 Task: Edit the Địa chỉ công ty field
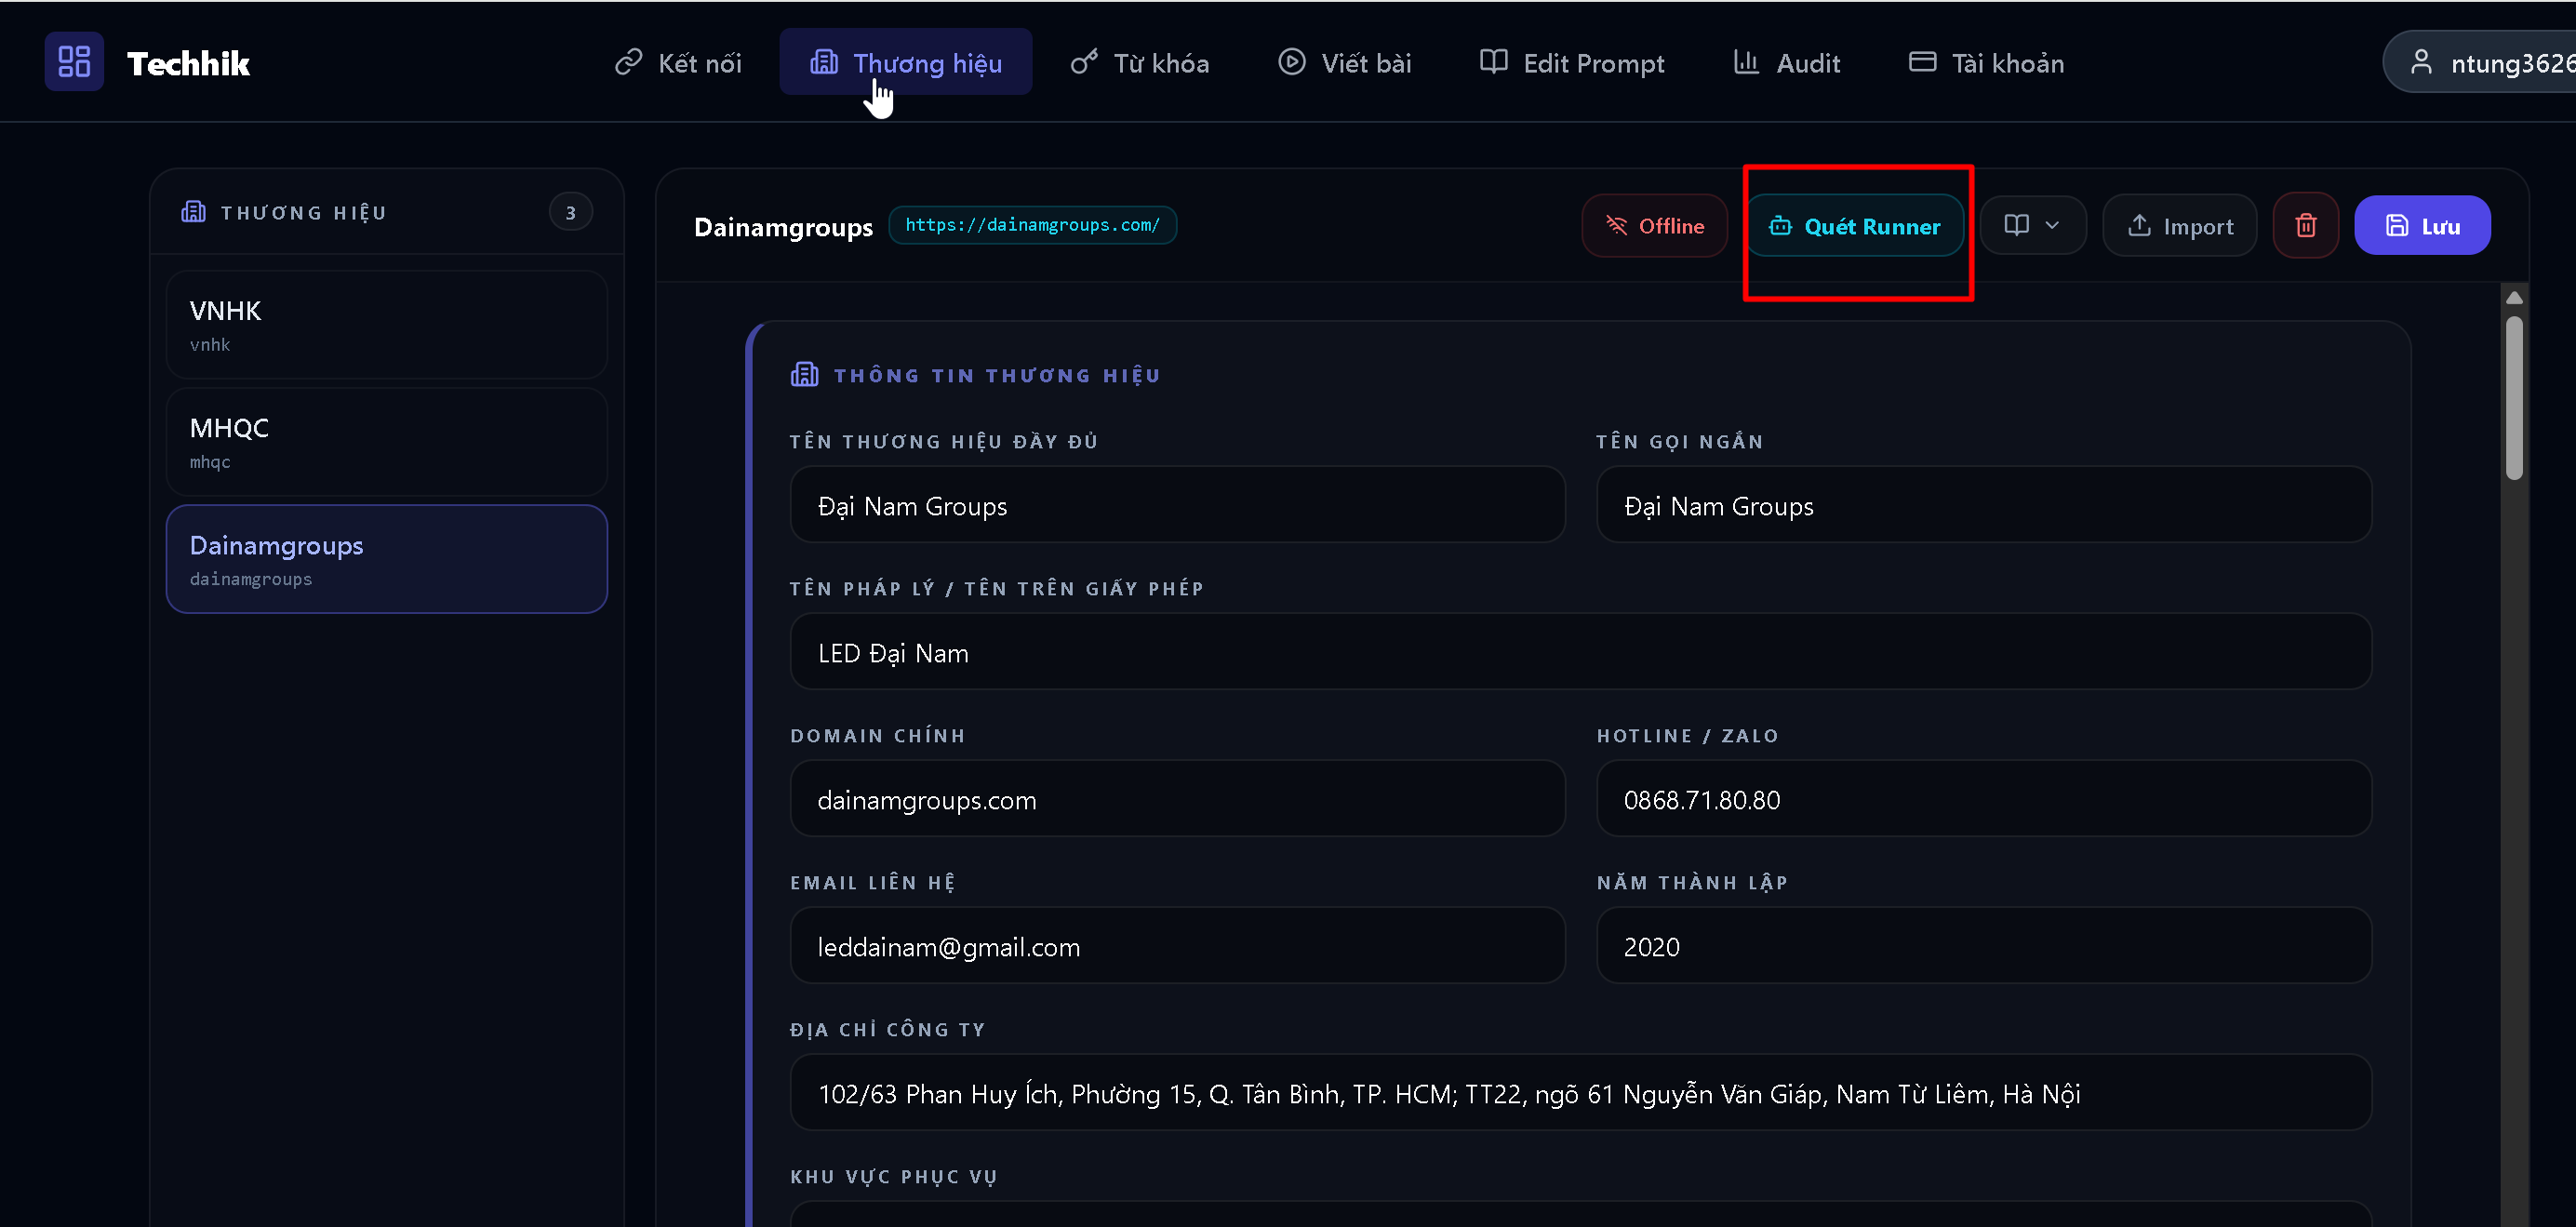point(1581,1094)
